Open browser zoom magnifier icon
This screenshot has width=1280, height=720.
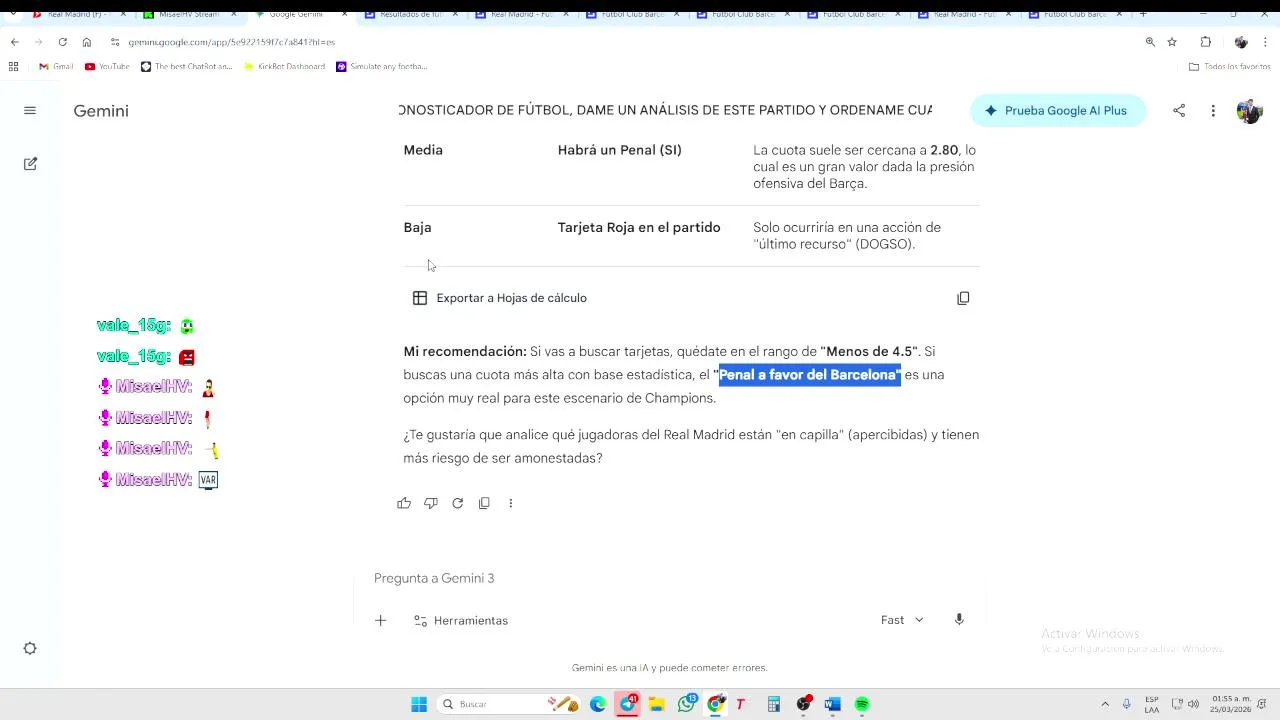click(1150, 42)
